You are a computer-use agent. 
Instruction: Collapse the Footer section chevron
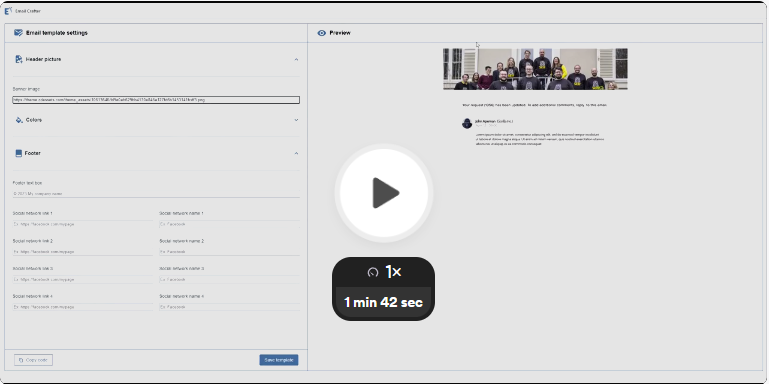pyautogui.click(x=296, y=154)
